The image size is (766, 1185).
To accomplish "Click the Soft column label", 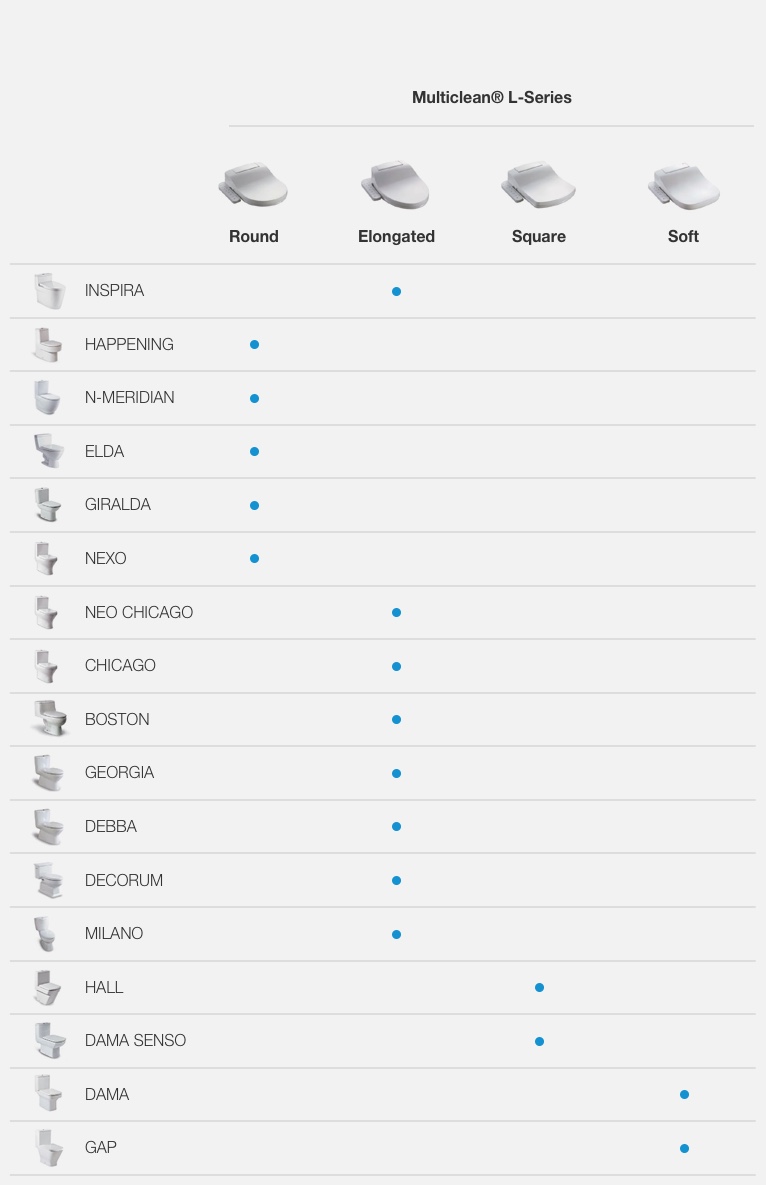I will (683, 237).
